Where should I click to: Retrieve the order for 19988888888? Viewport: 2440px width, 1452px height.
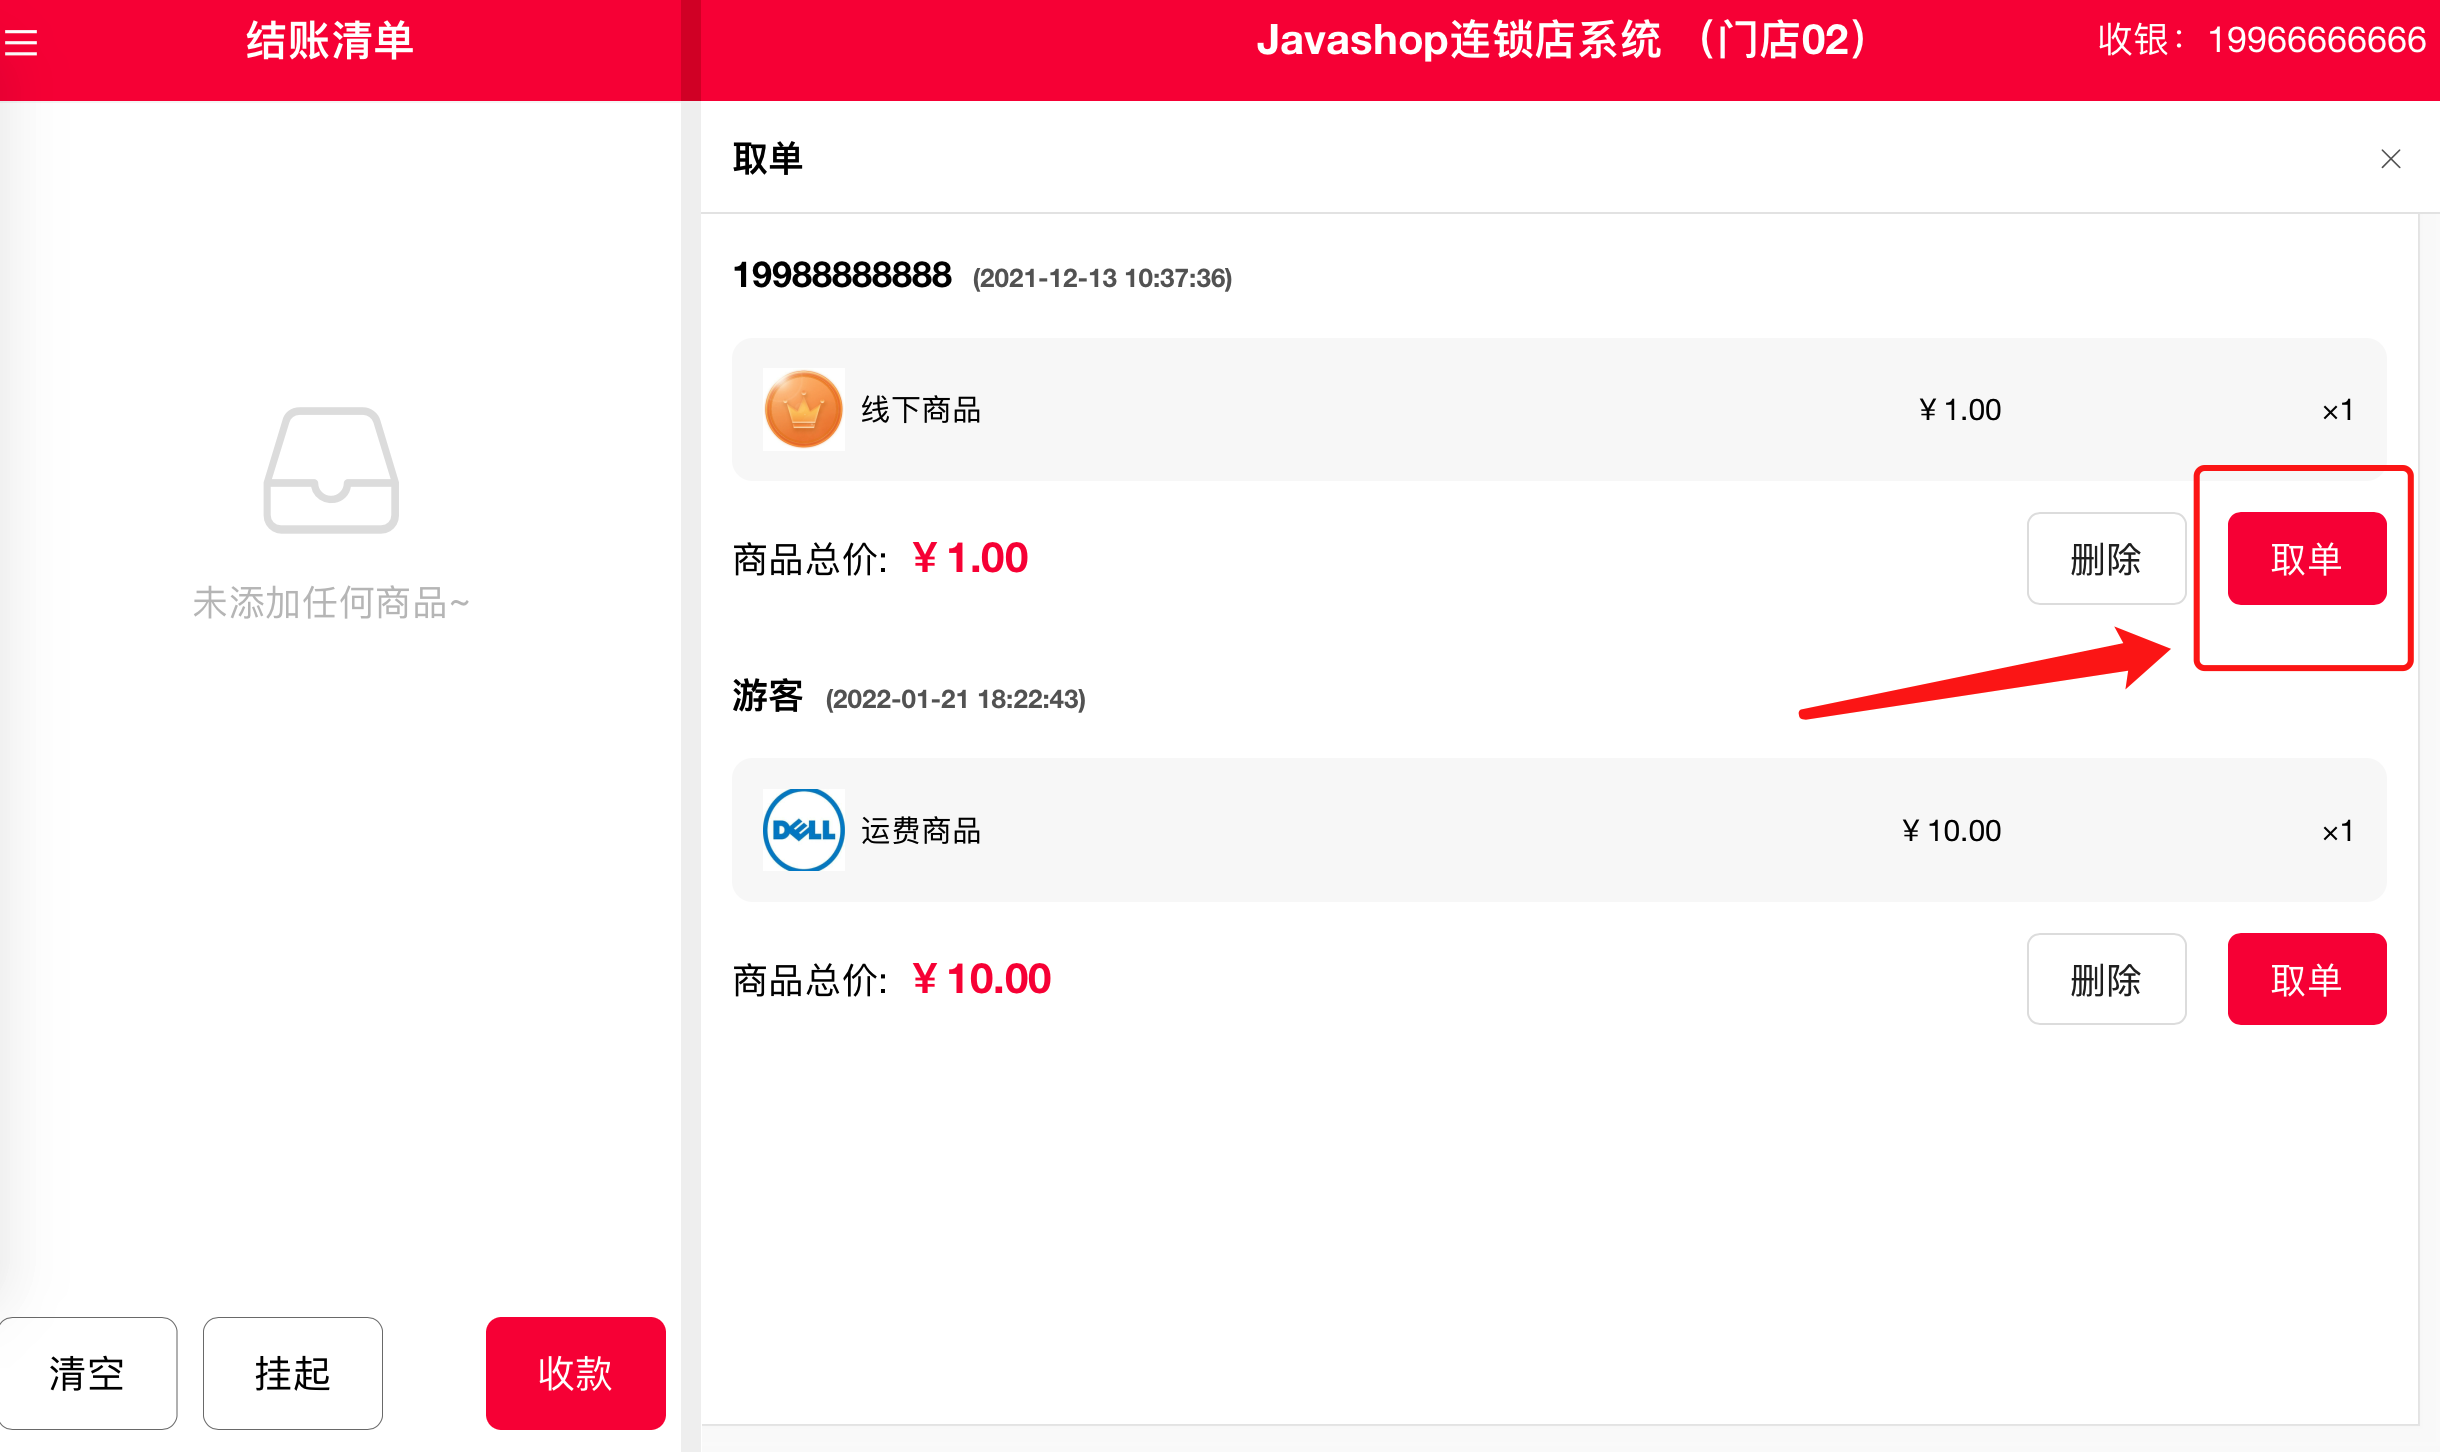click(x=2307, y=559)
